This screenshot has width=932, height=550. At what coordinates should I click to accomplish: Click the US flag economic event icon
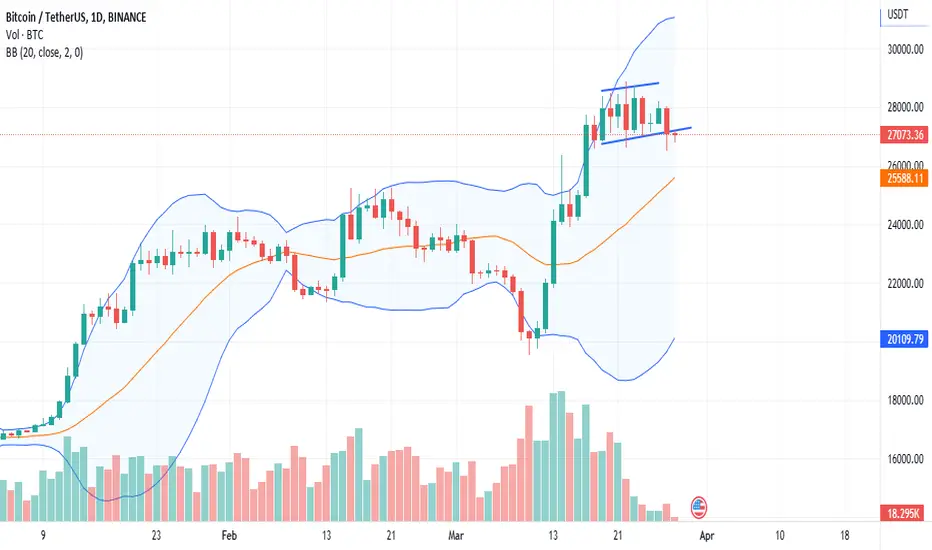698,508
